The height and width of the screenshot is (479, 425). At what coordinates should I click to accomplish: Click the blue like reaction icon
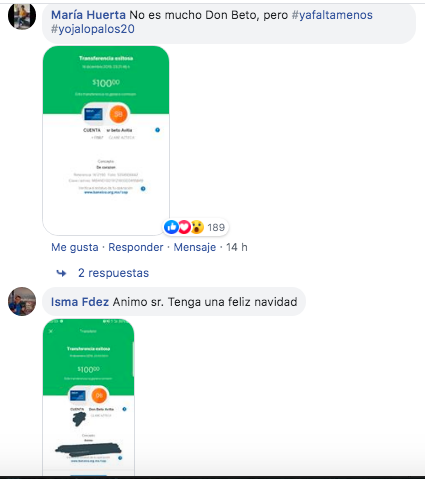click(172, 227)
